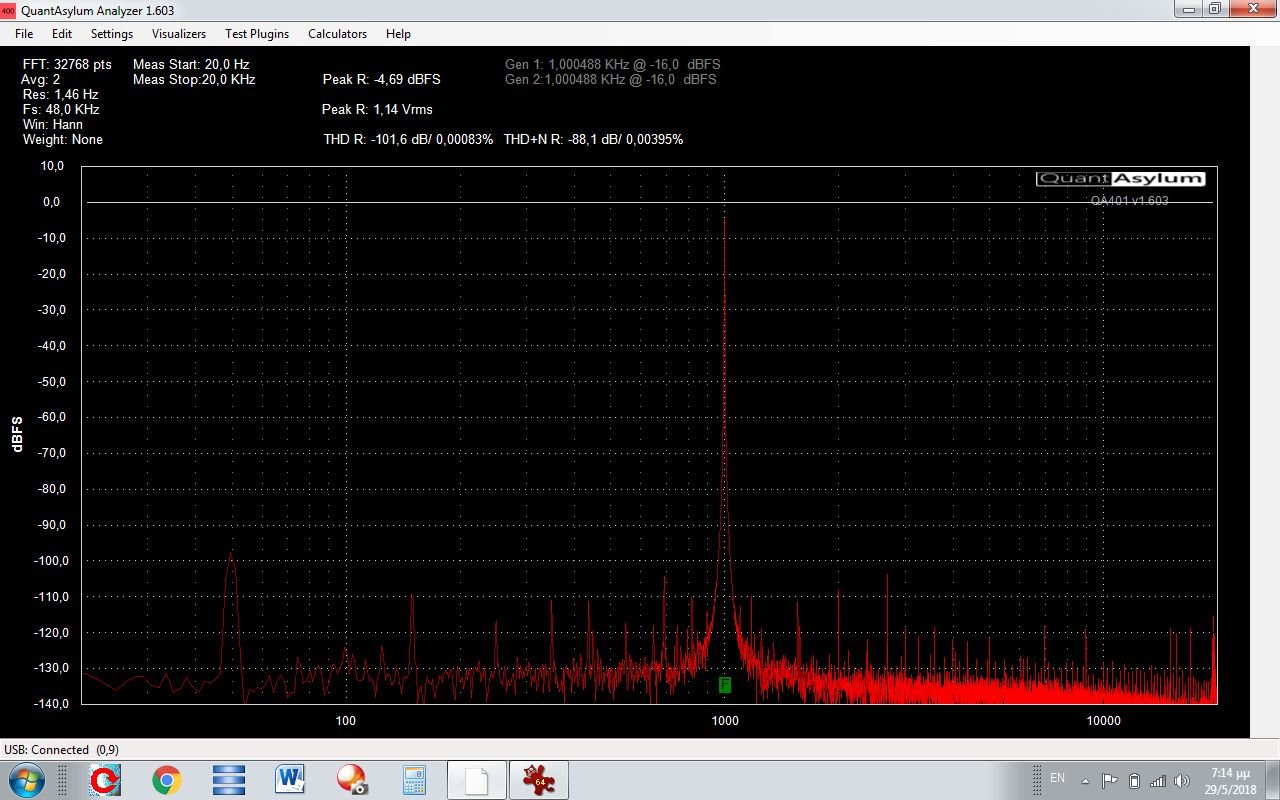This screenshot has height=800, width=1280.
Task: Open the Visualizers menu
Action: pos(179,34)
